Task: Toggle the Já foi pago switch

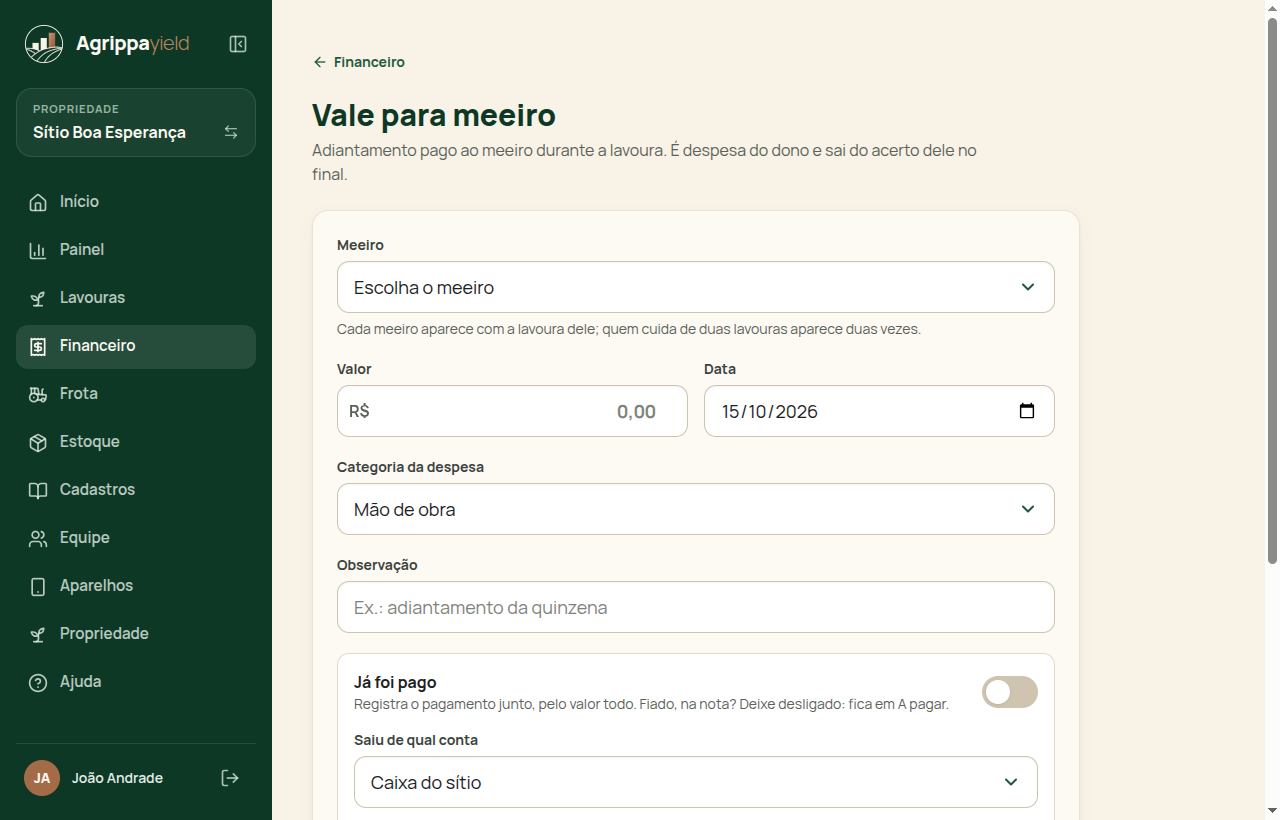Action: pos(1010,692)
